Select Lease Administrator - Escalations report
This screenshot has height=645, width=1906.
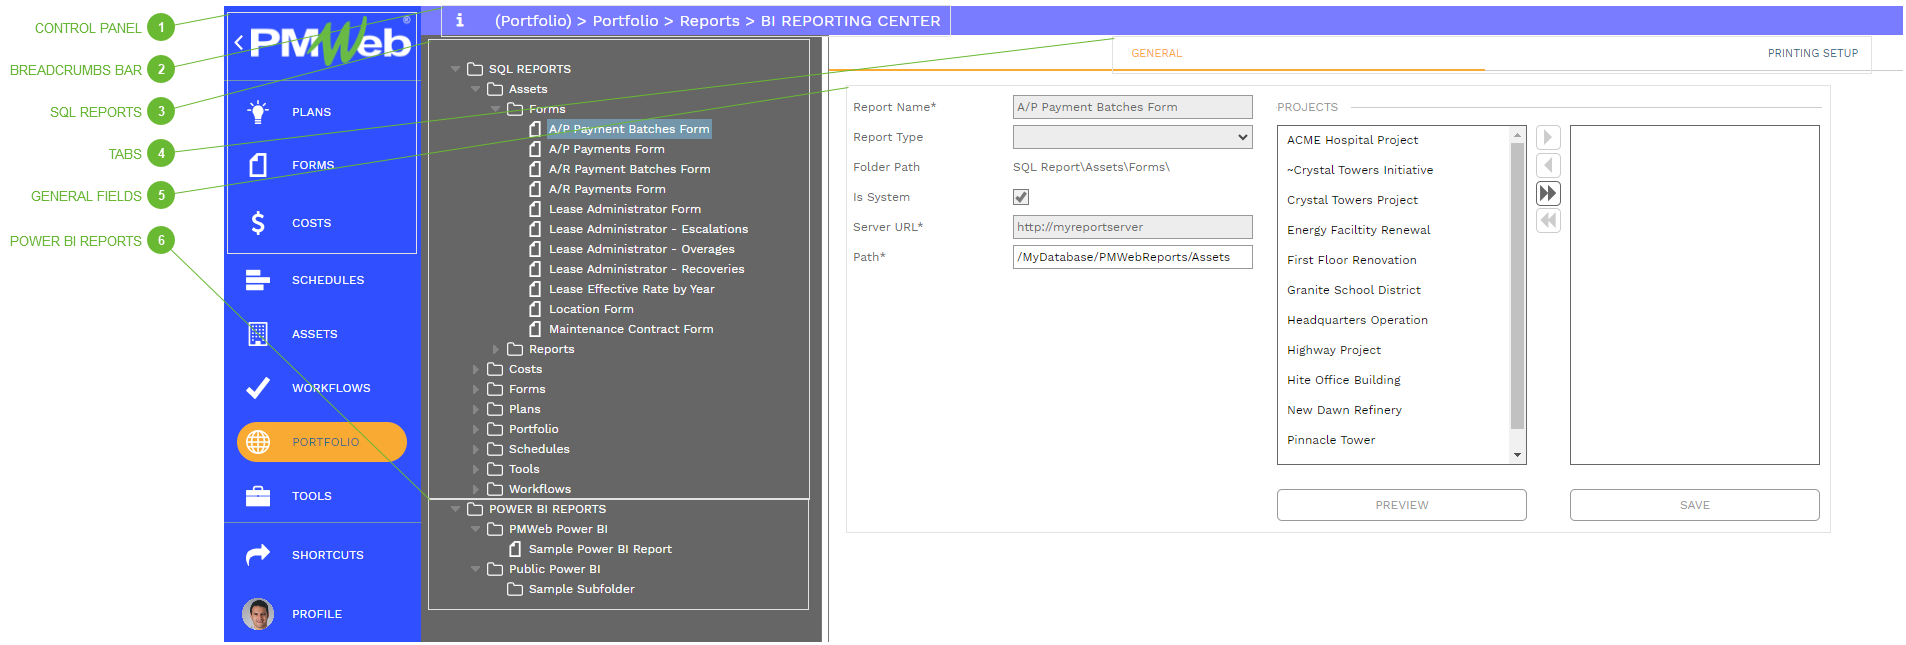[648, 229]
